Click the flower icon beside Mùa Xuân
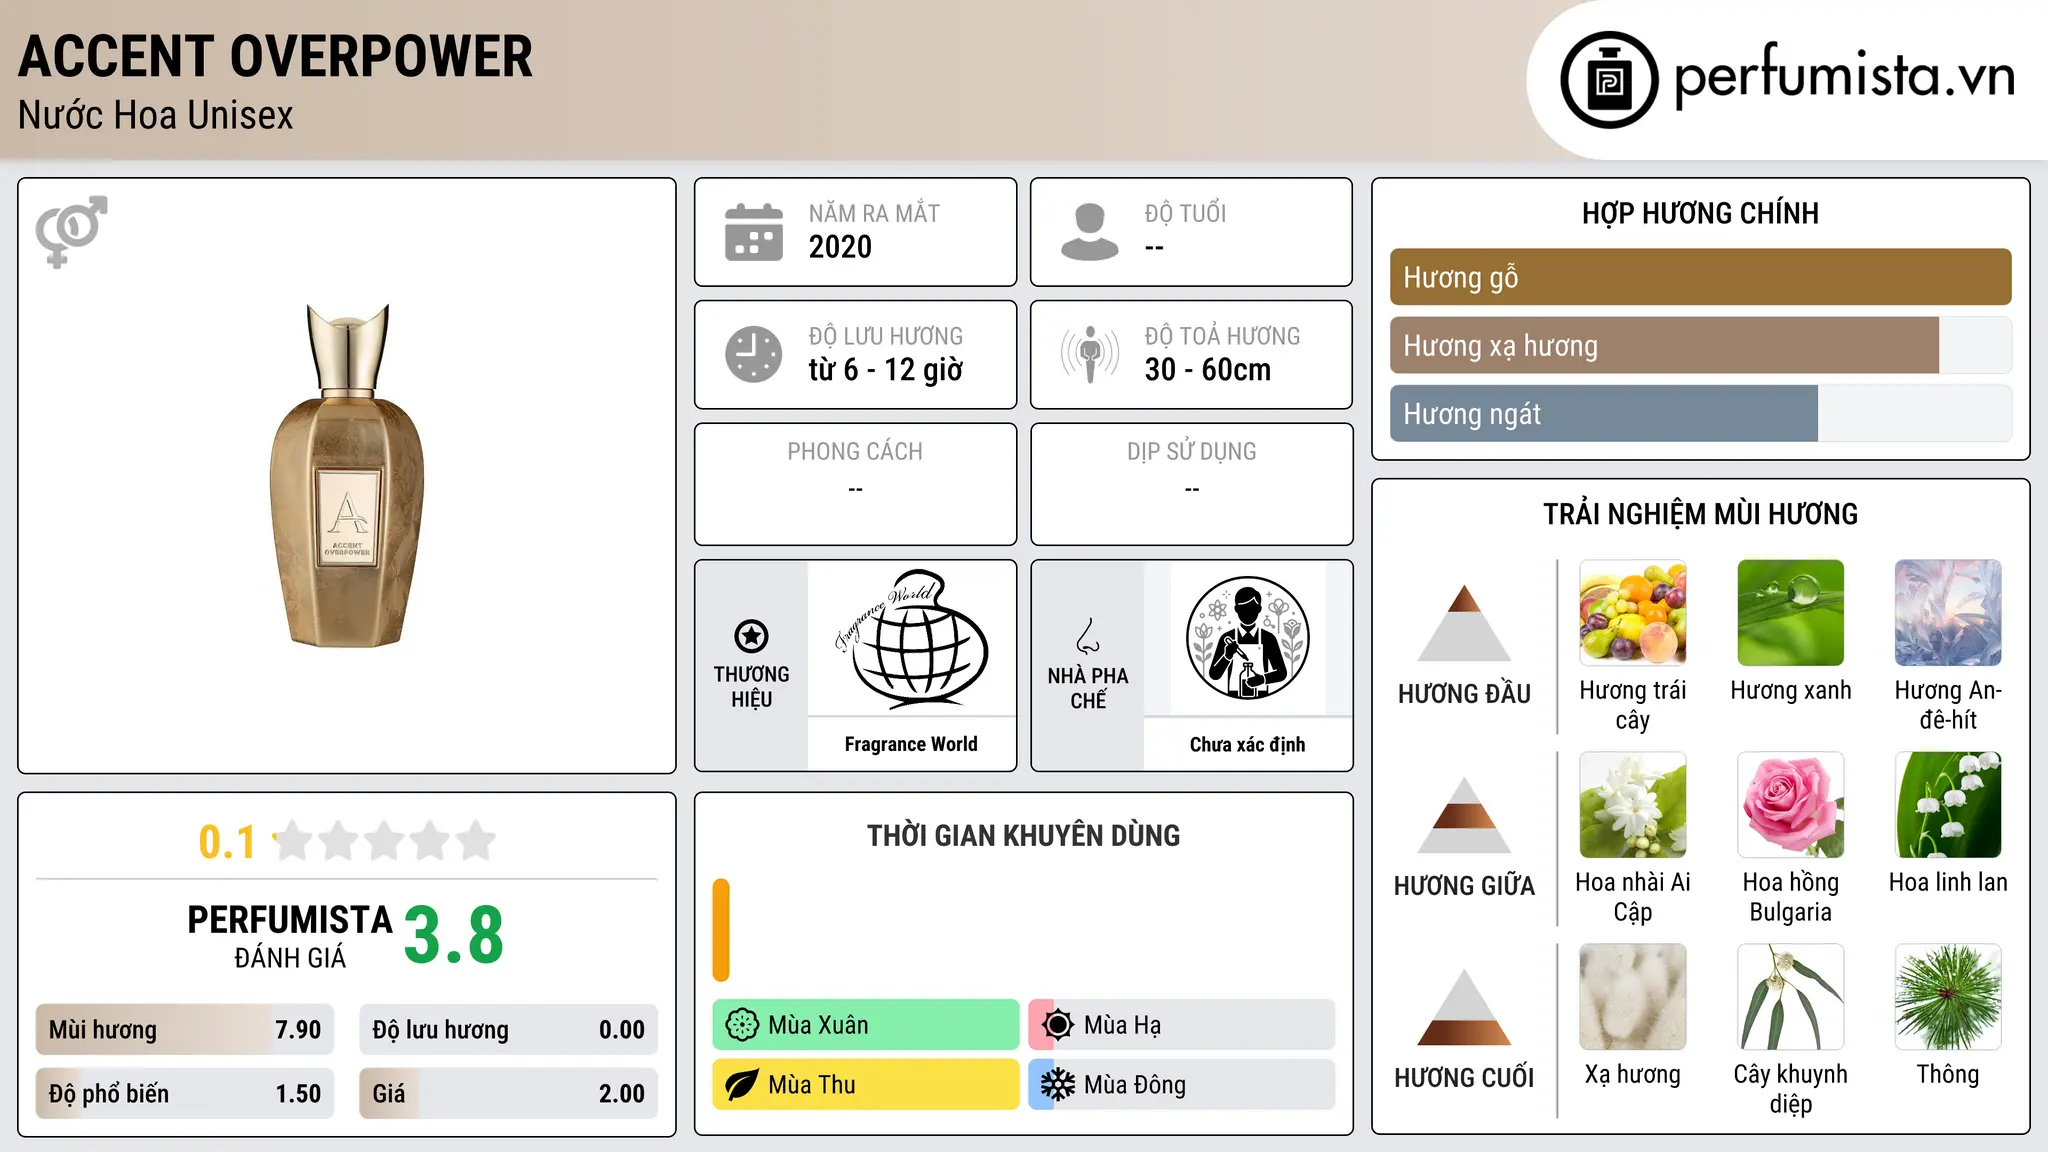The image size is (2048, 1152). tap(742, 1025)
